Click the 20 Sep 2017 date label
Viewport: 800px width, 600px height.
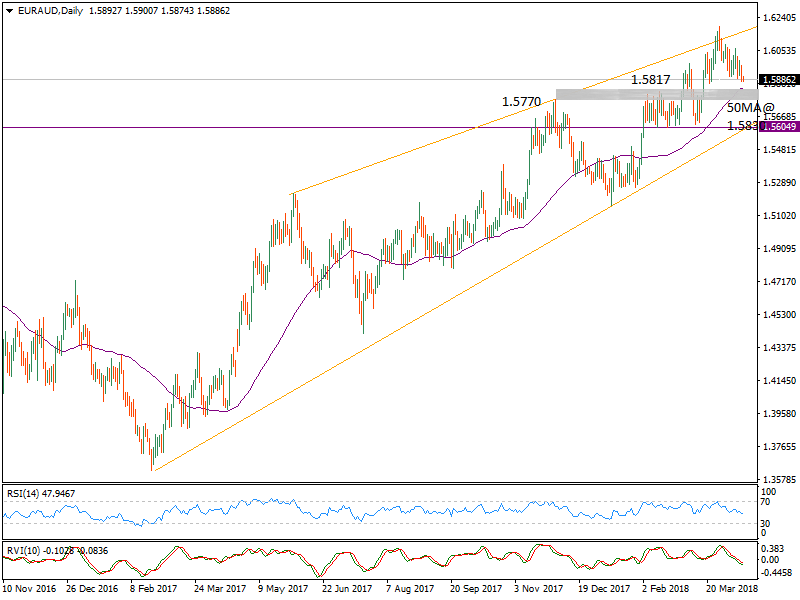point(476,588)
